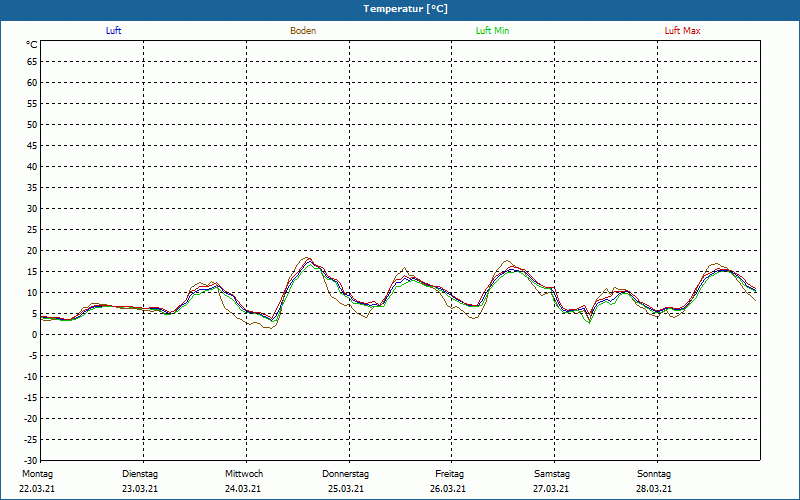Click the 50 value on the y-axis
Viewport: 800px width, 500px height.
pos(32,124)
